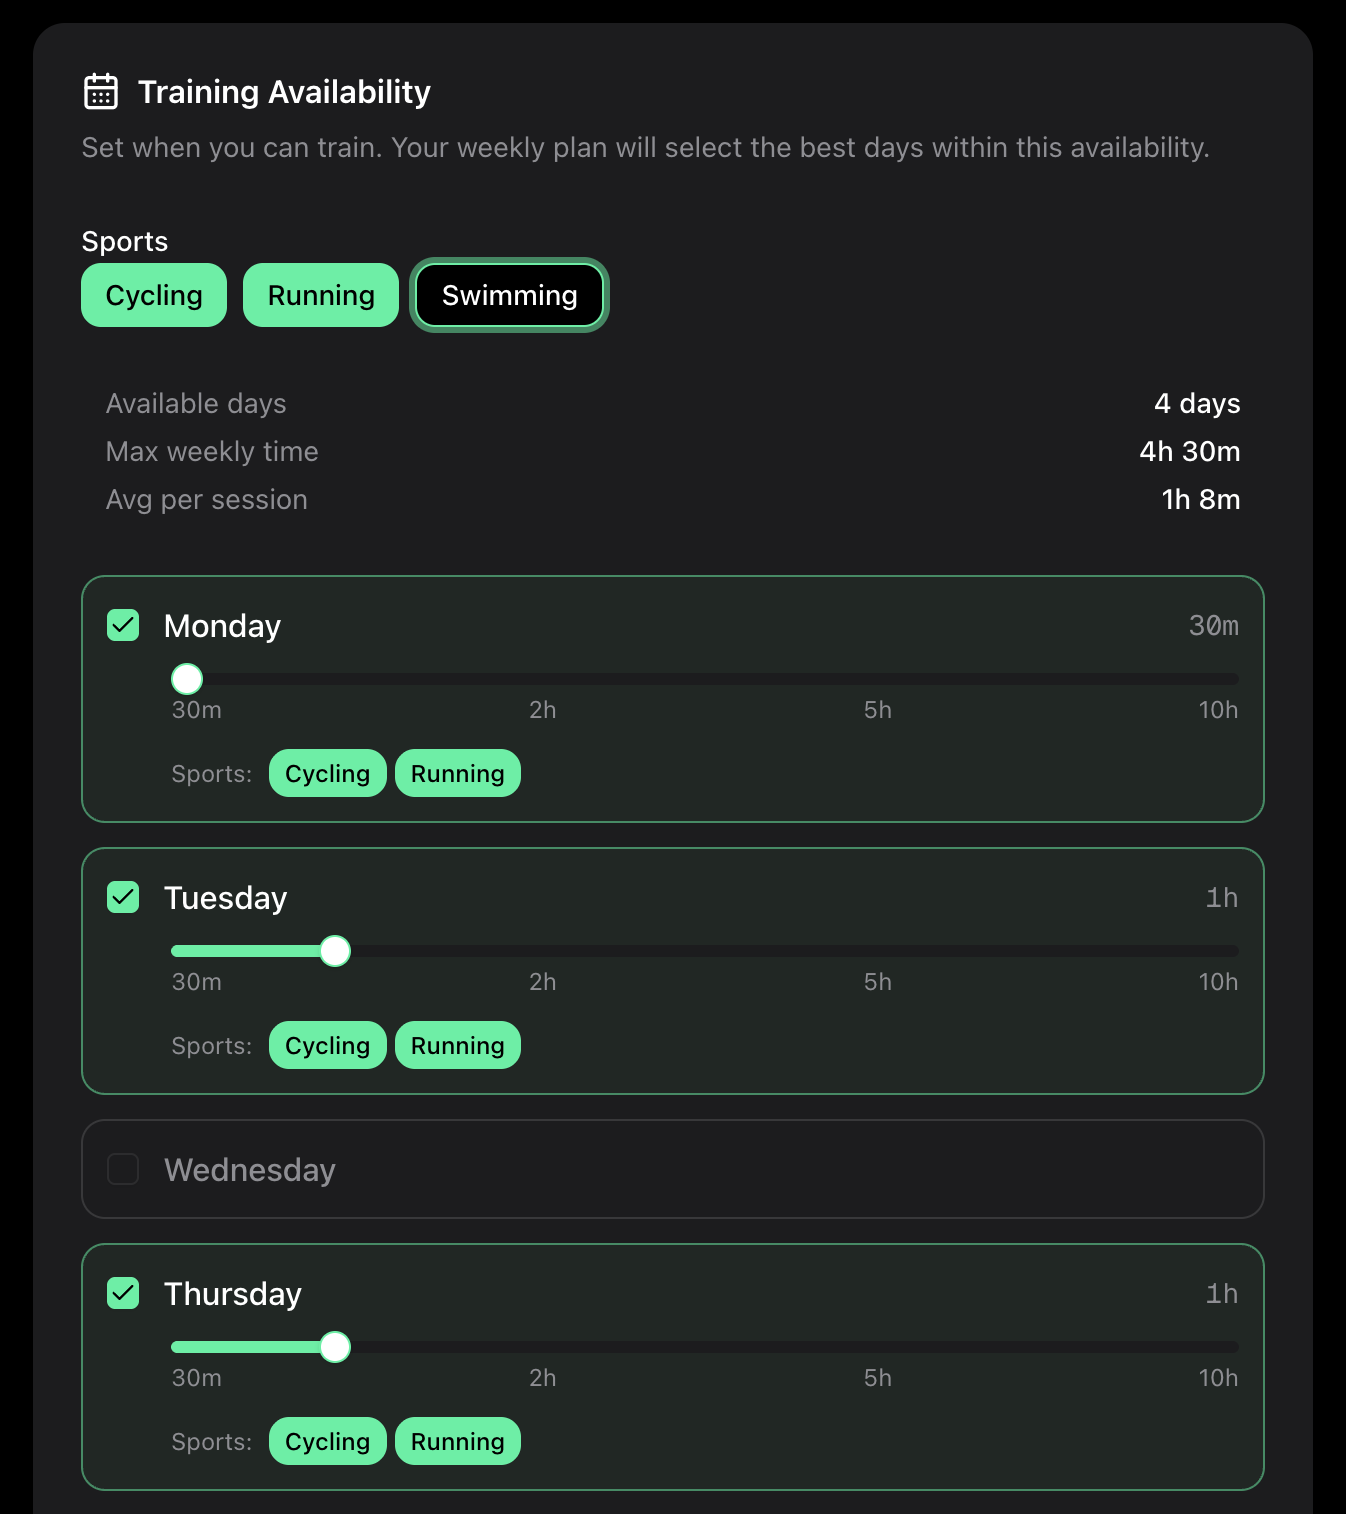Toggle the Cycling sport at top
This screenshot has height=1514, width=1346.
[154, 295]
